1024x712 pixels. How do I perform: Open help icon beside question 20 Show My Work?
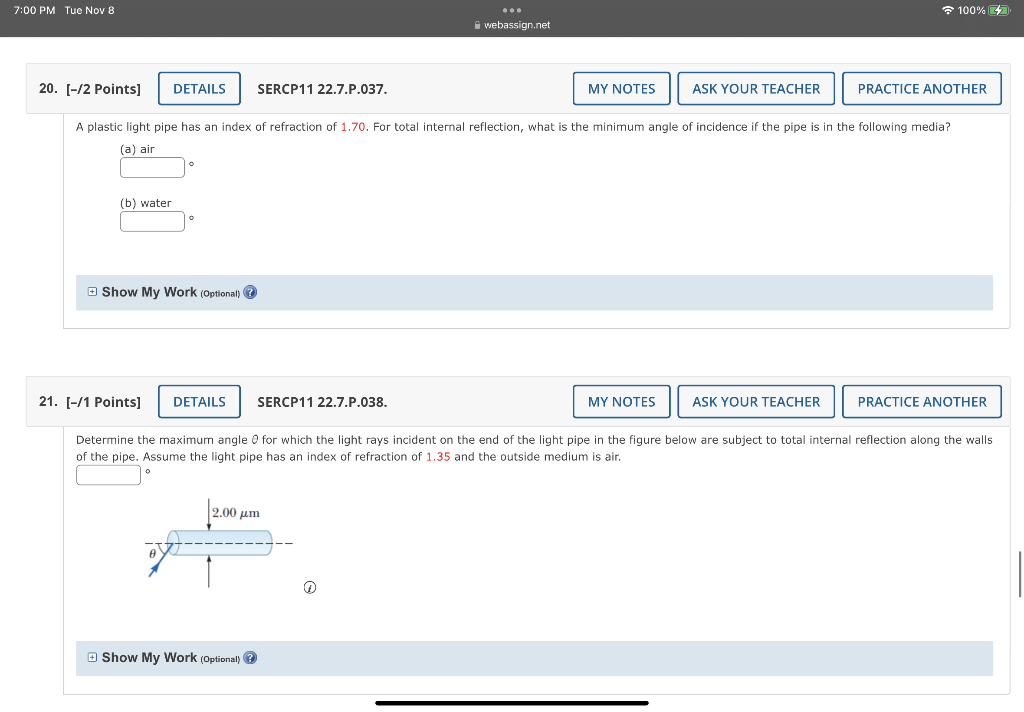coord(250,293)
